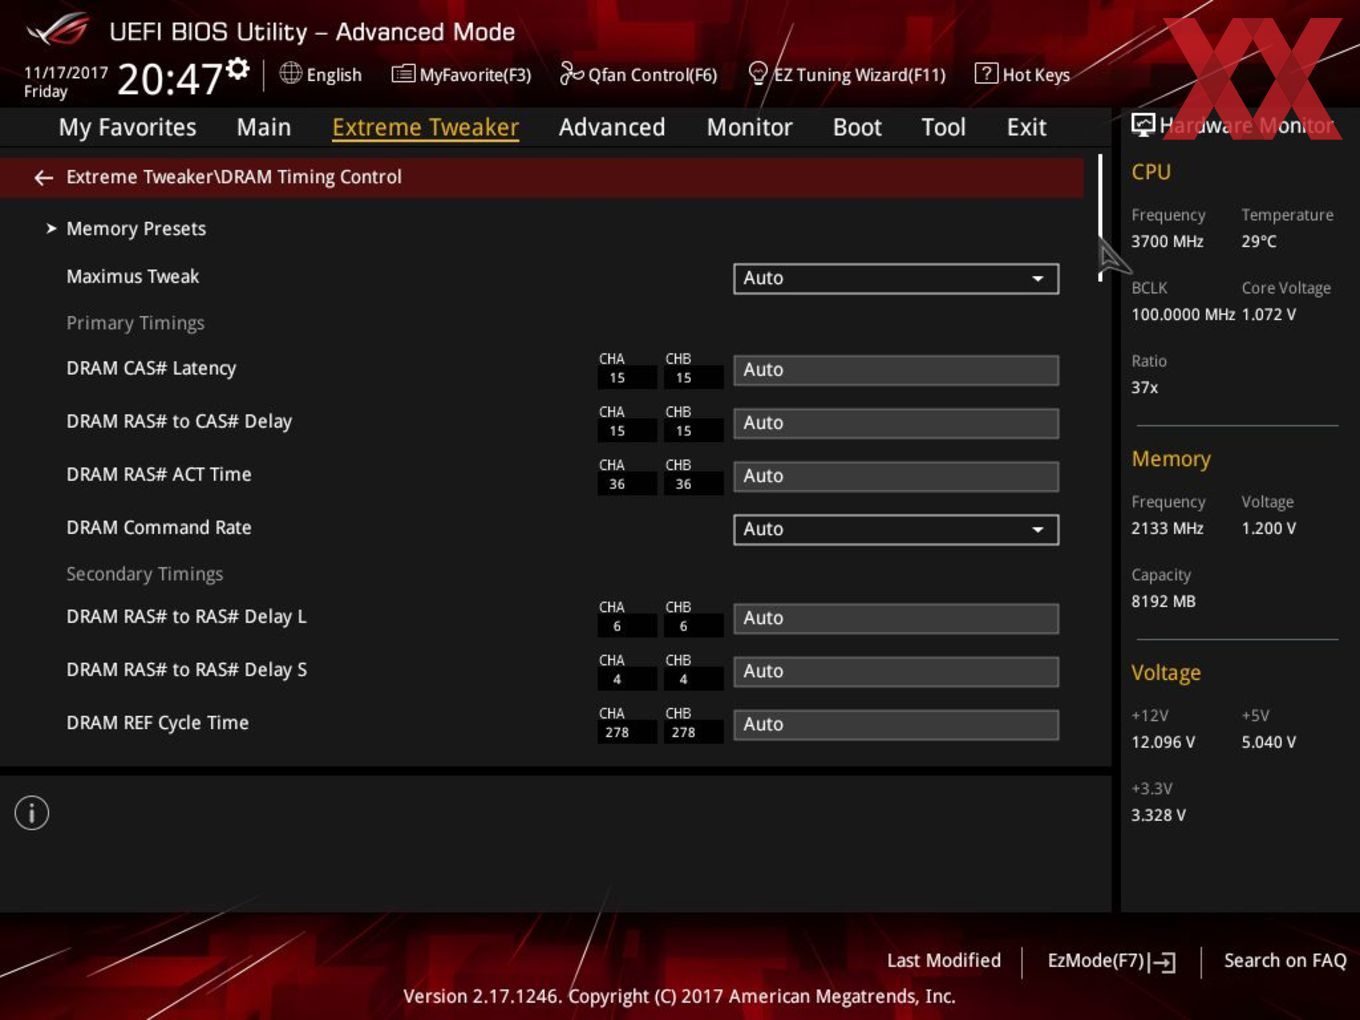Image resolution: width=1360 pixels, height=1020 pixels.
Task: Click the language globe icon
Action: (290, 73)
